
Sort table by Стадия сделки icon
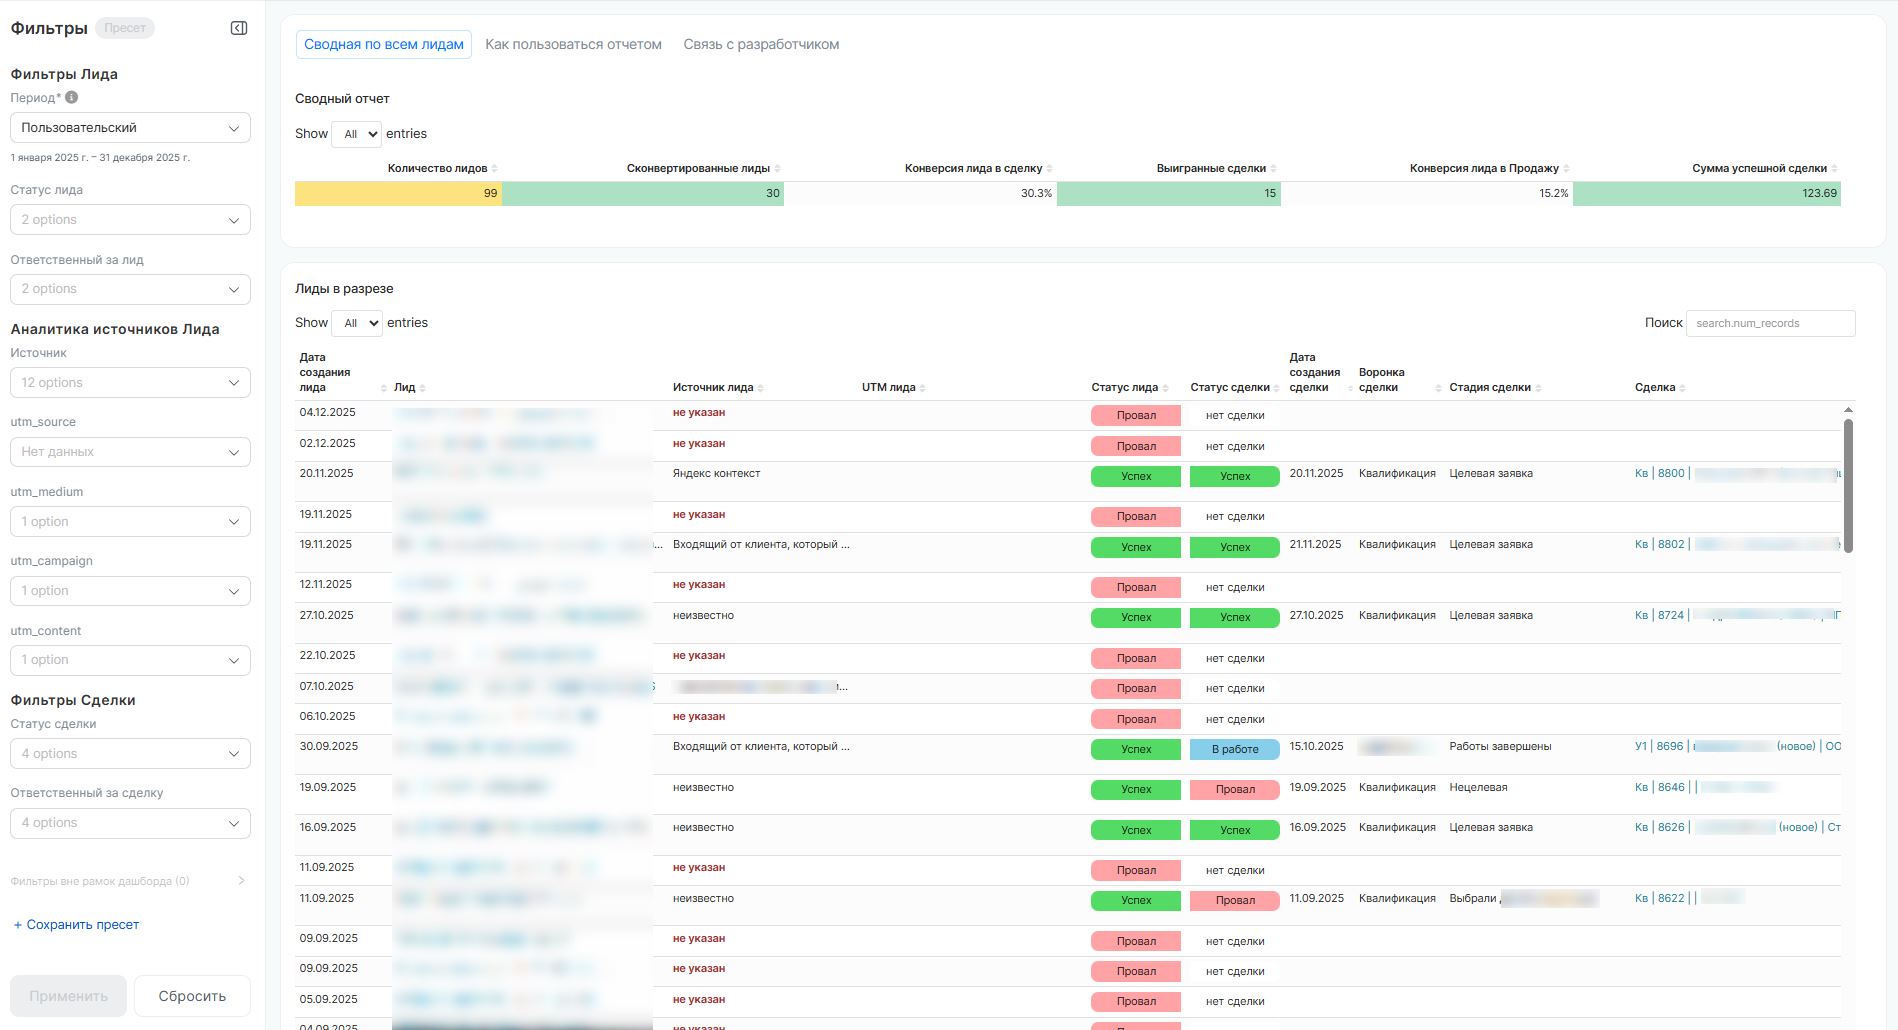1538,388
